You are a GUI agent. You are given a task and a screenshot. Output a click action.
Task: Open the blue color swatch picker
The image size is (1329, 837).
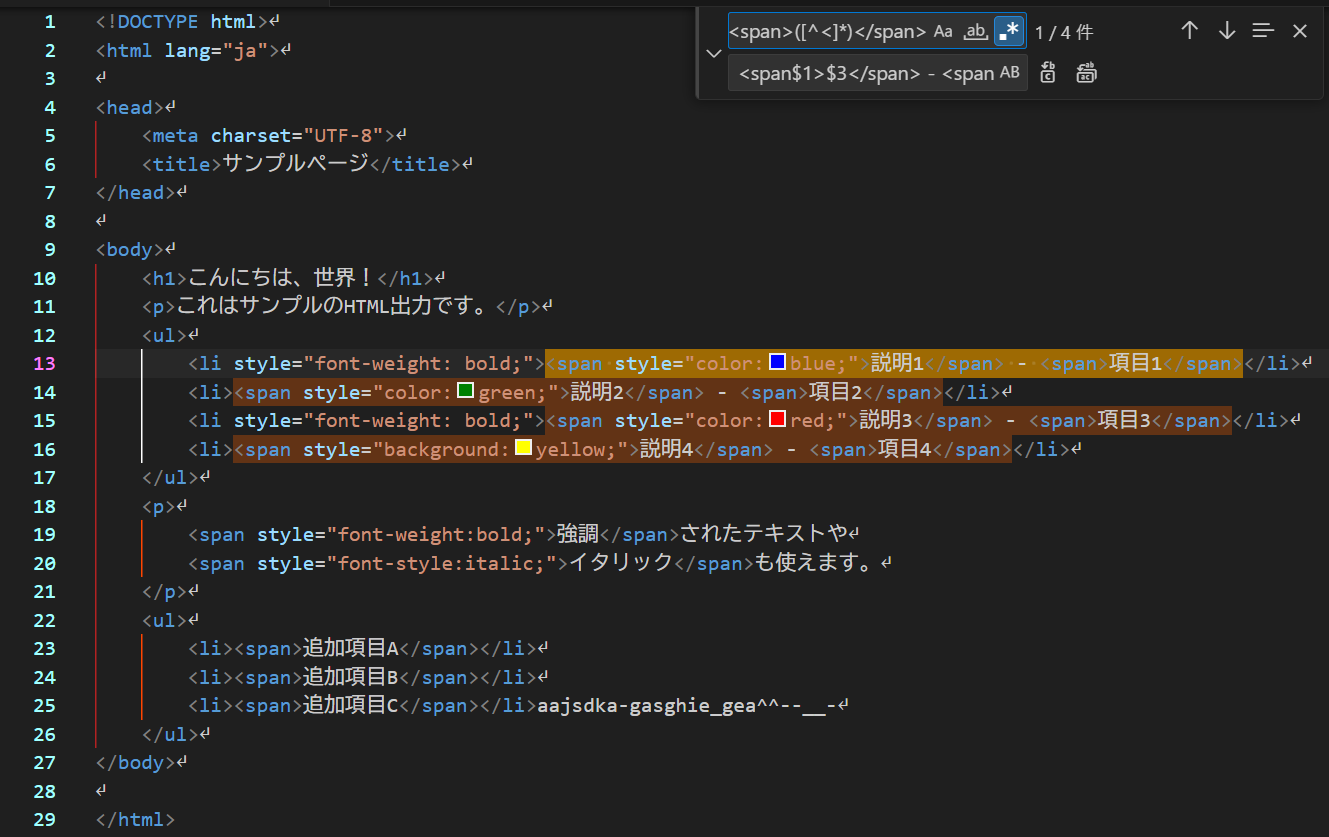pyautogui.click(x=777, y=362)
